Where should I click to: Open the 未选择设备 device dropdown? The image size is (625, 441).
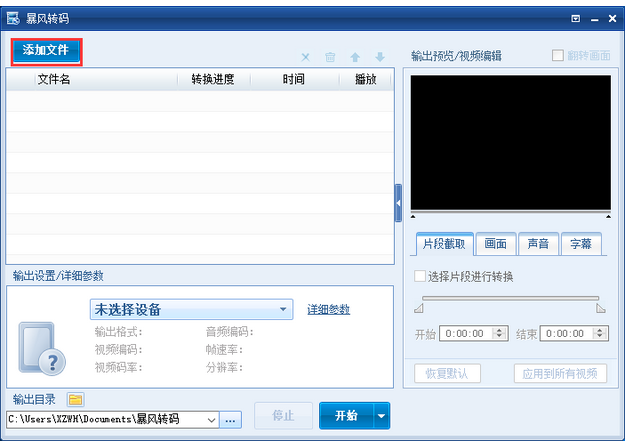(191, 309)
